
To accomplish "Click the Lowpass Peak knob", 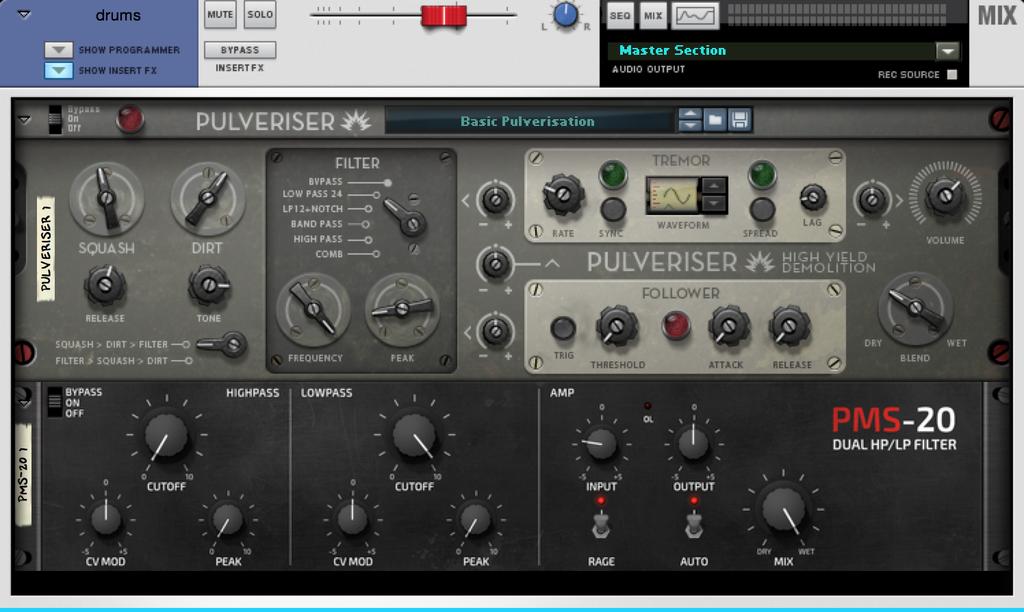I will tap(475, 519).
